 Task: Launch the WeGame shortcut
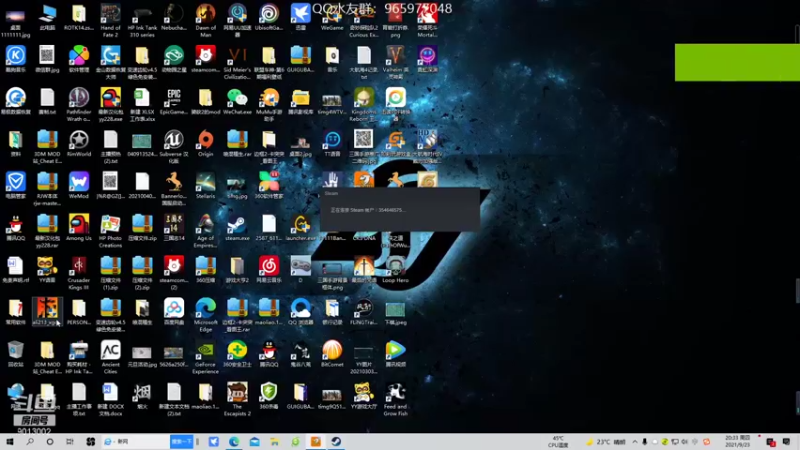tap(332, 19)
